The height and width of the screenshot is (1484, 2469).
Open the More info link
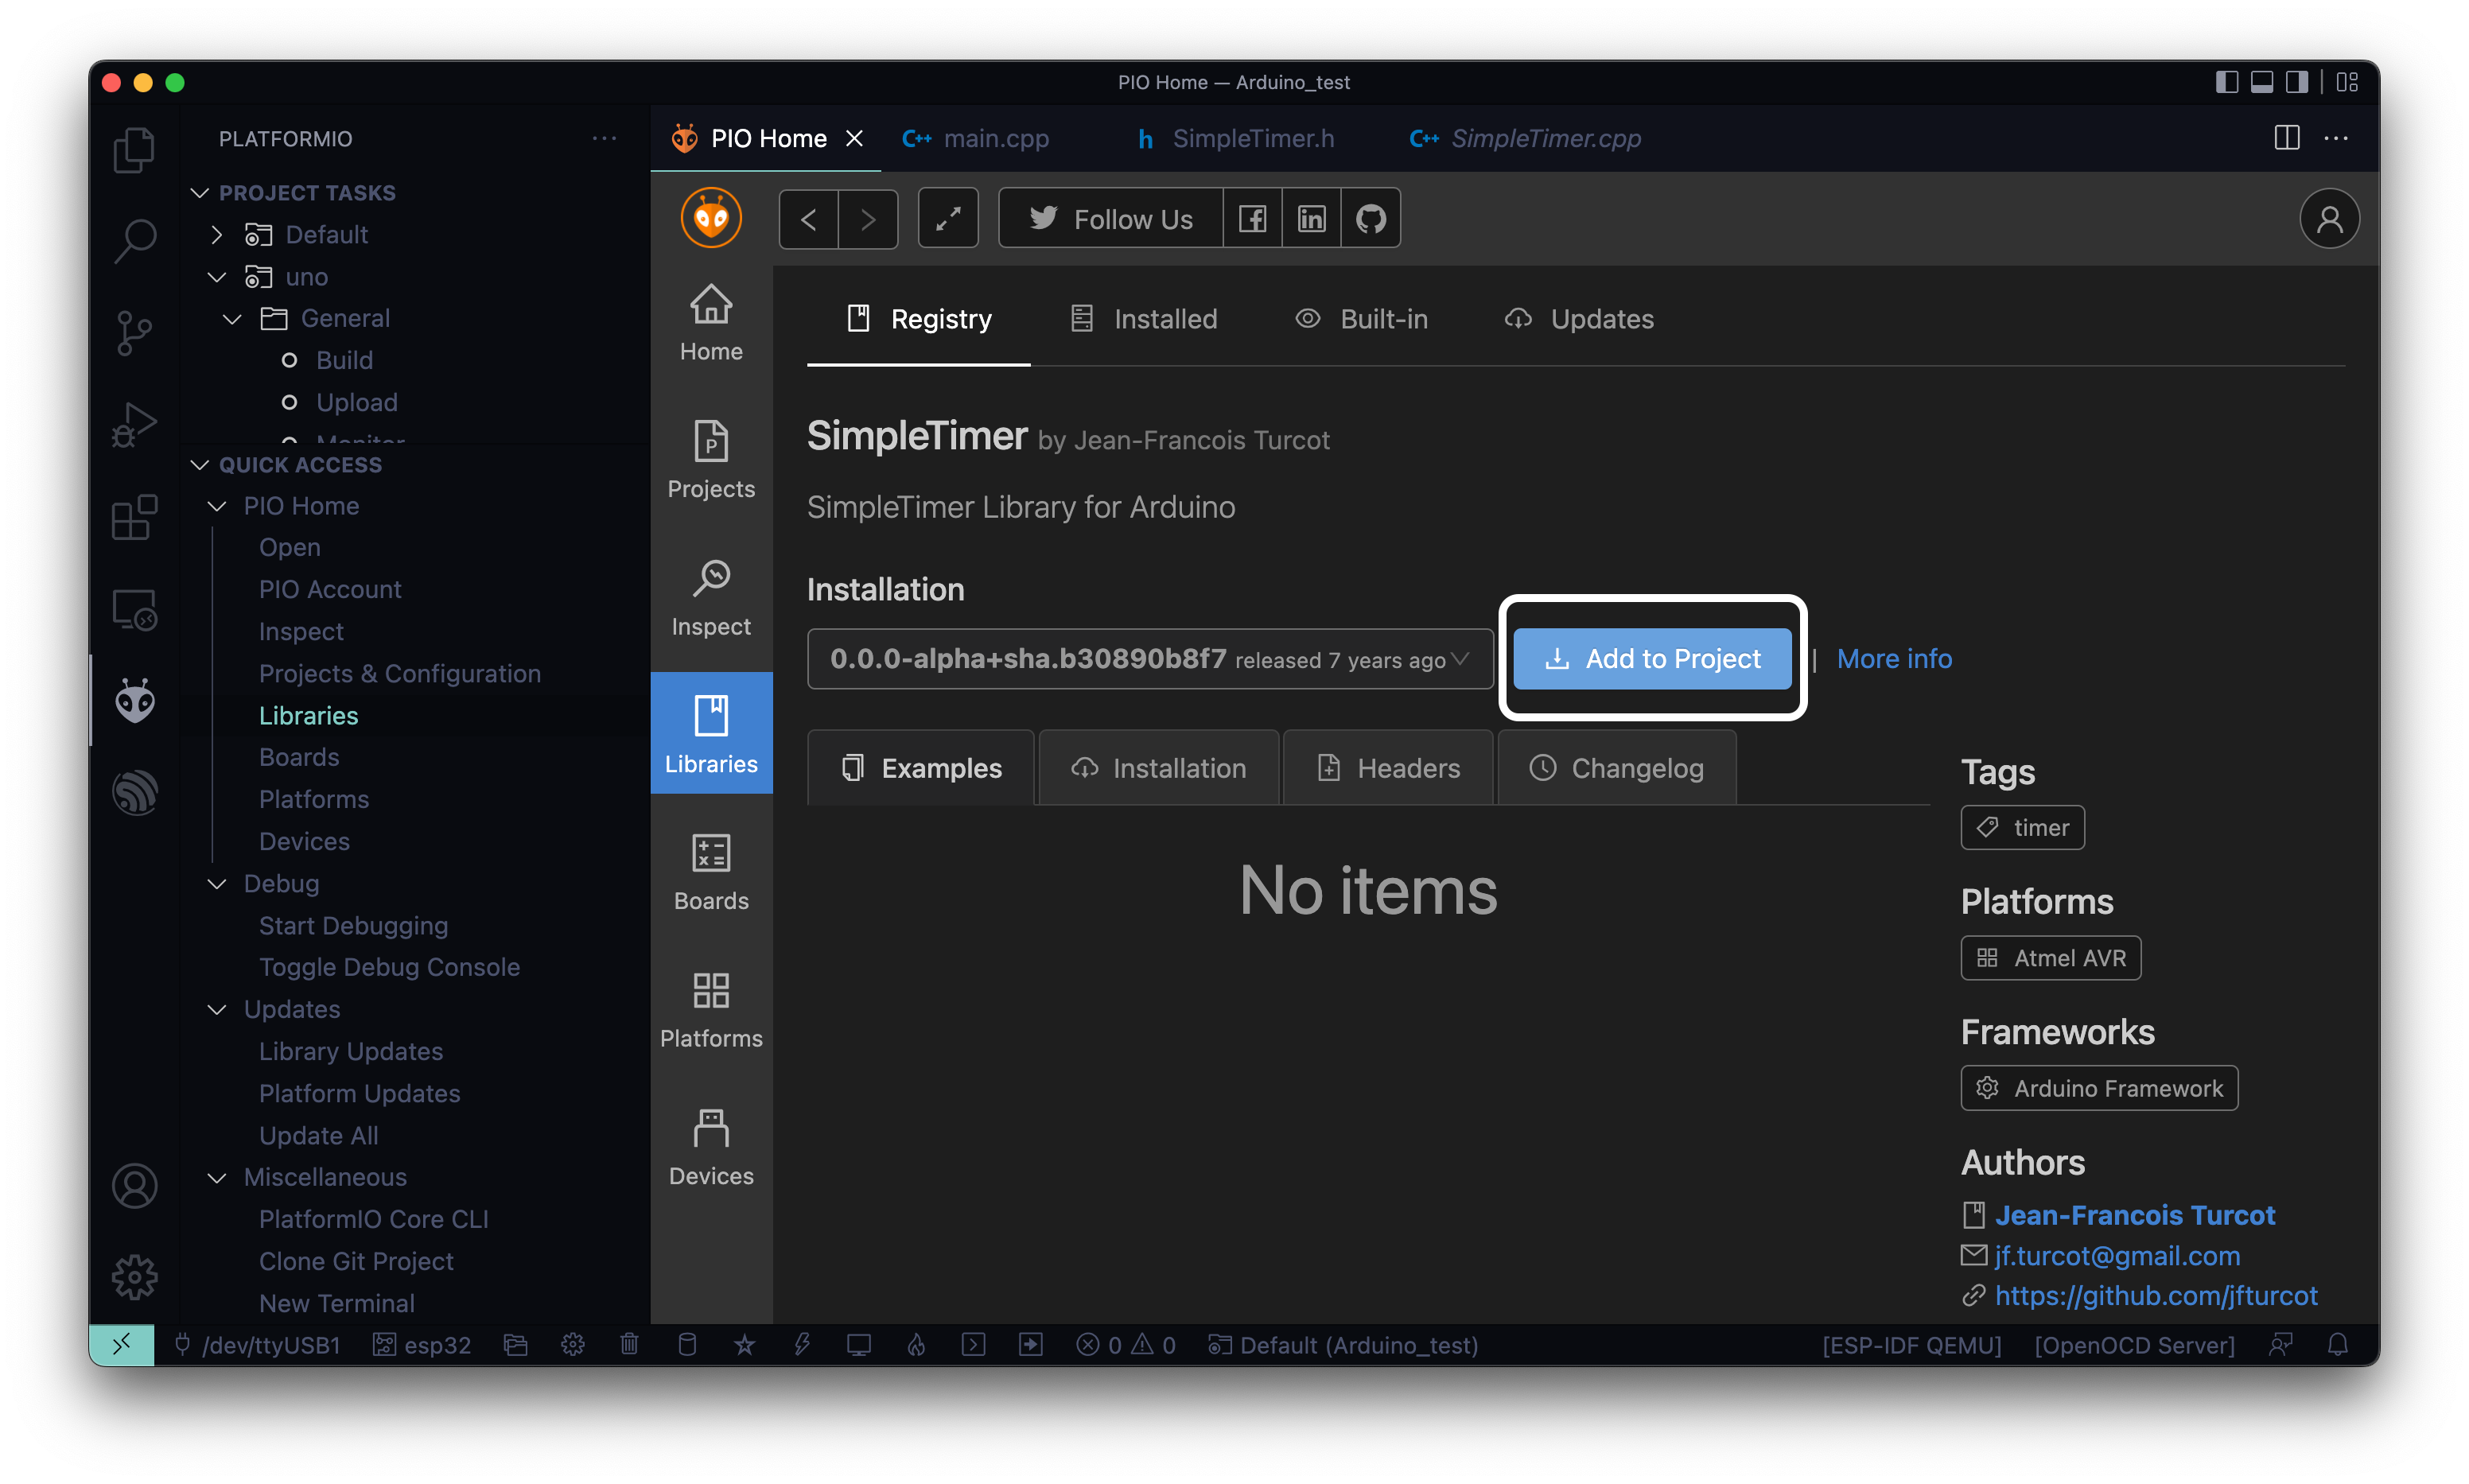pyautogui.click(x=1893, y=659)
